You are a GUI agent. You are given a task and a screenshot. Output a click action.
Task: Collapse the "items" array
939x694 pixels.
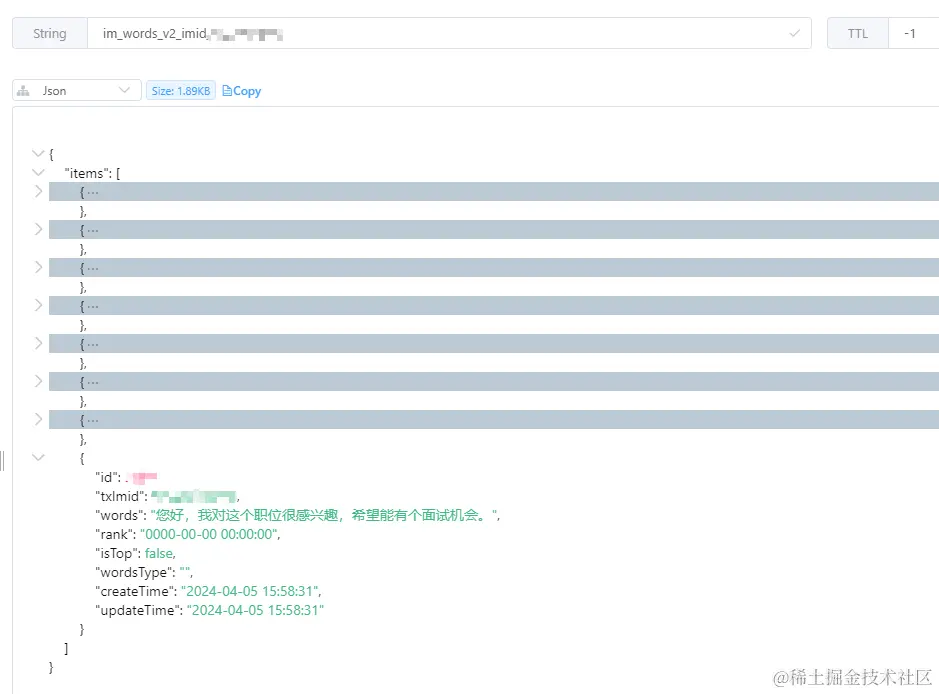(38, 173)
